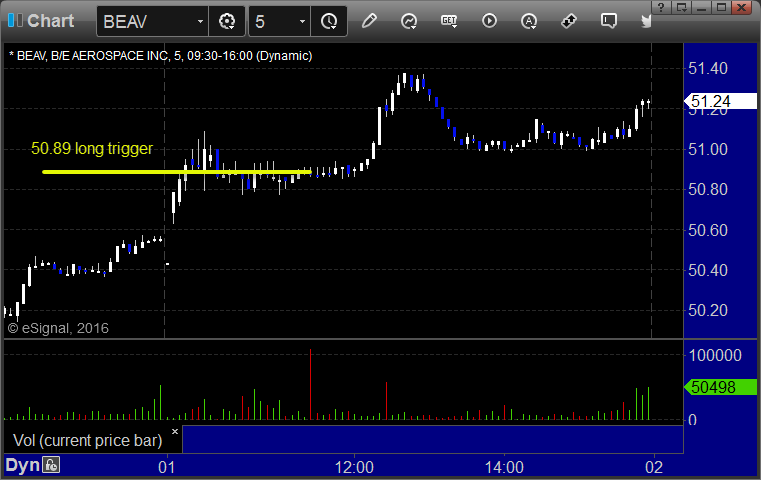Click the 51.40 price axis label
The height and width of the screenshot is (480, 761).
coord(708,68)
